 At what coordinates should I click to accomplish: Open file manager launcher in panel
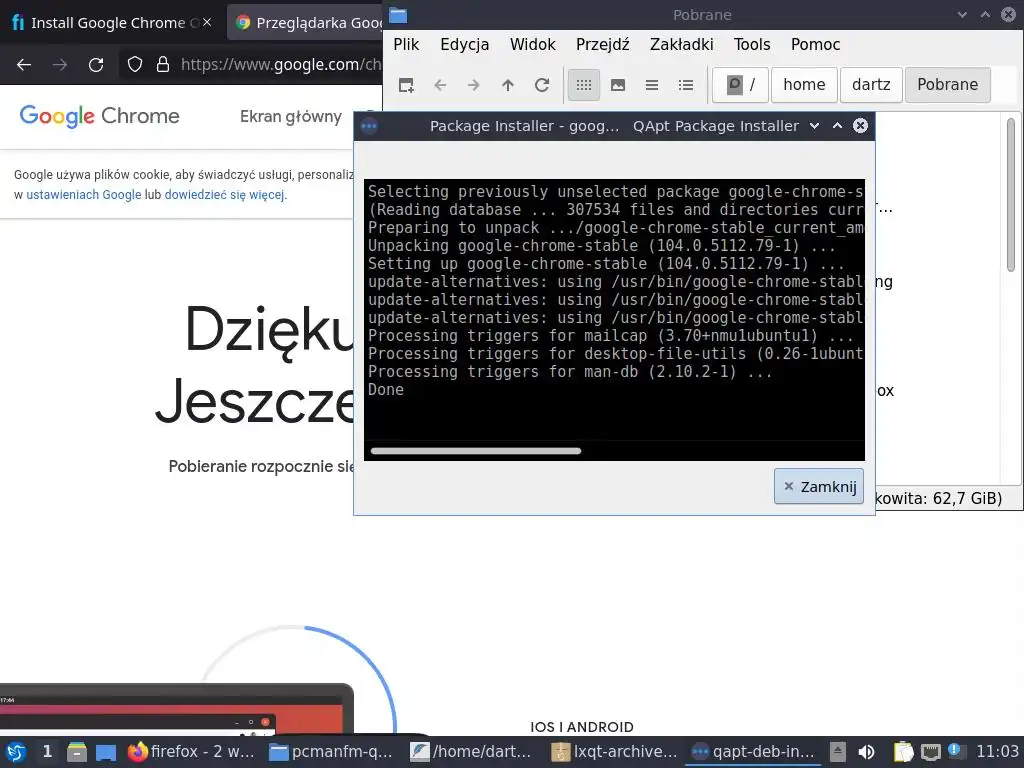(77, 752)
